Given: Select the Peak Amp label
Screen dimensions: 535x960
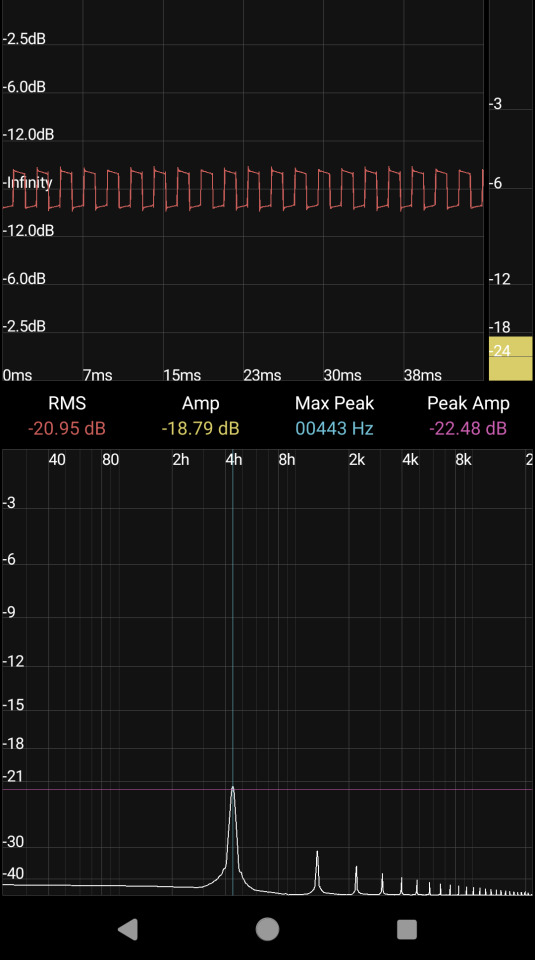Looking at the screenshot, I should [x=468, y=403].
